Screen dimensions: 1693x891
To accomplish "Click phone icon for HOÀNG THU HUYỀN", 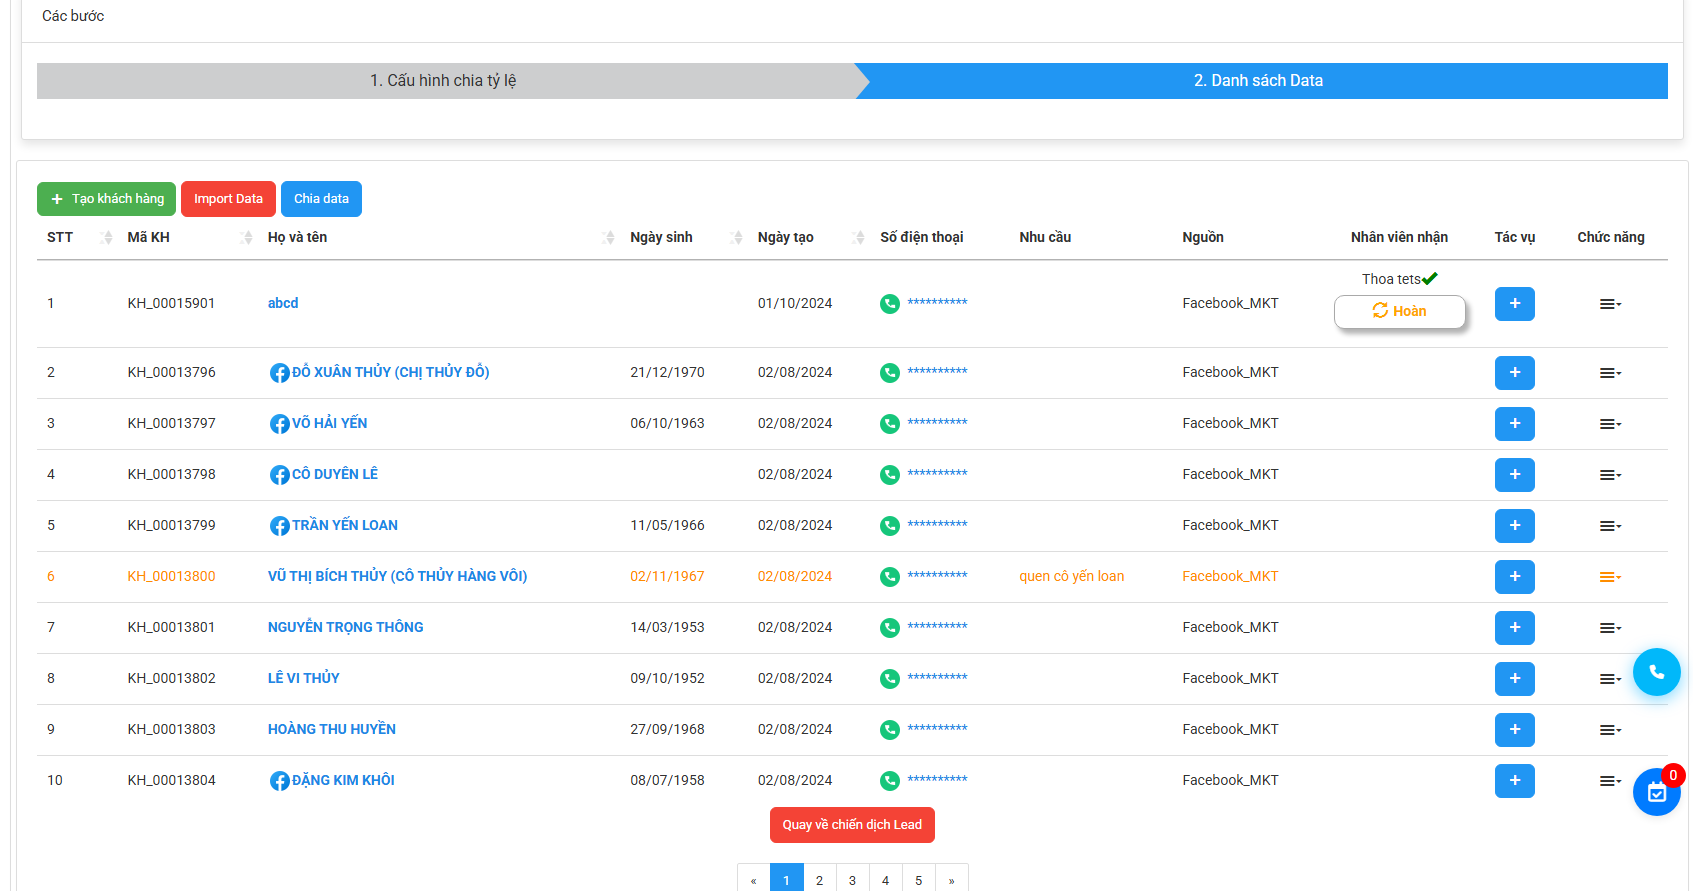I will [x=889, y=730].
